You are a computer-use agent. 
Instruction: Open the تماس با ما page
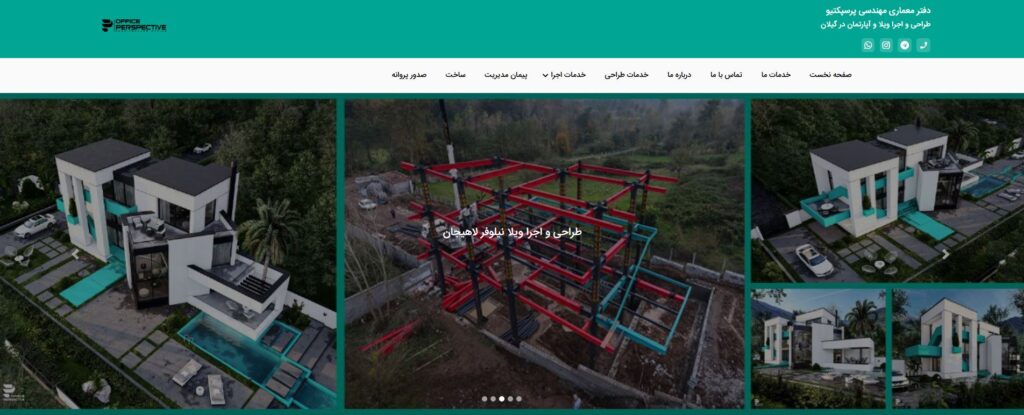(726, 75)
